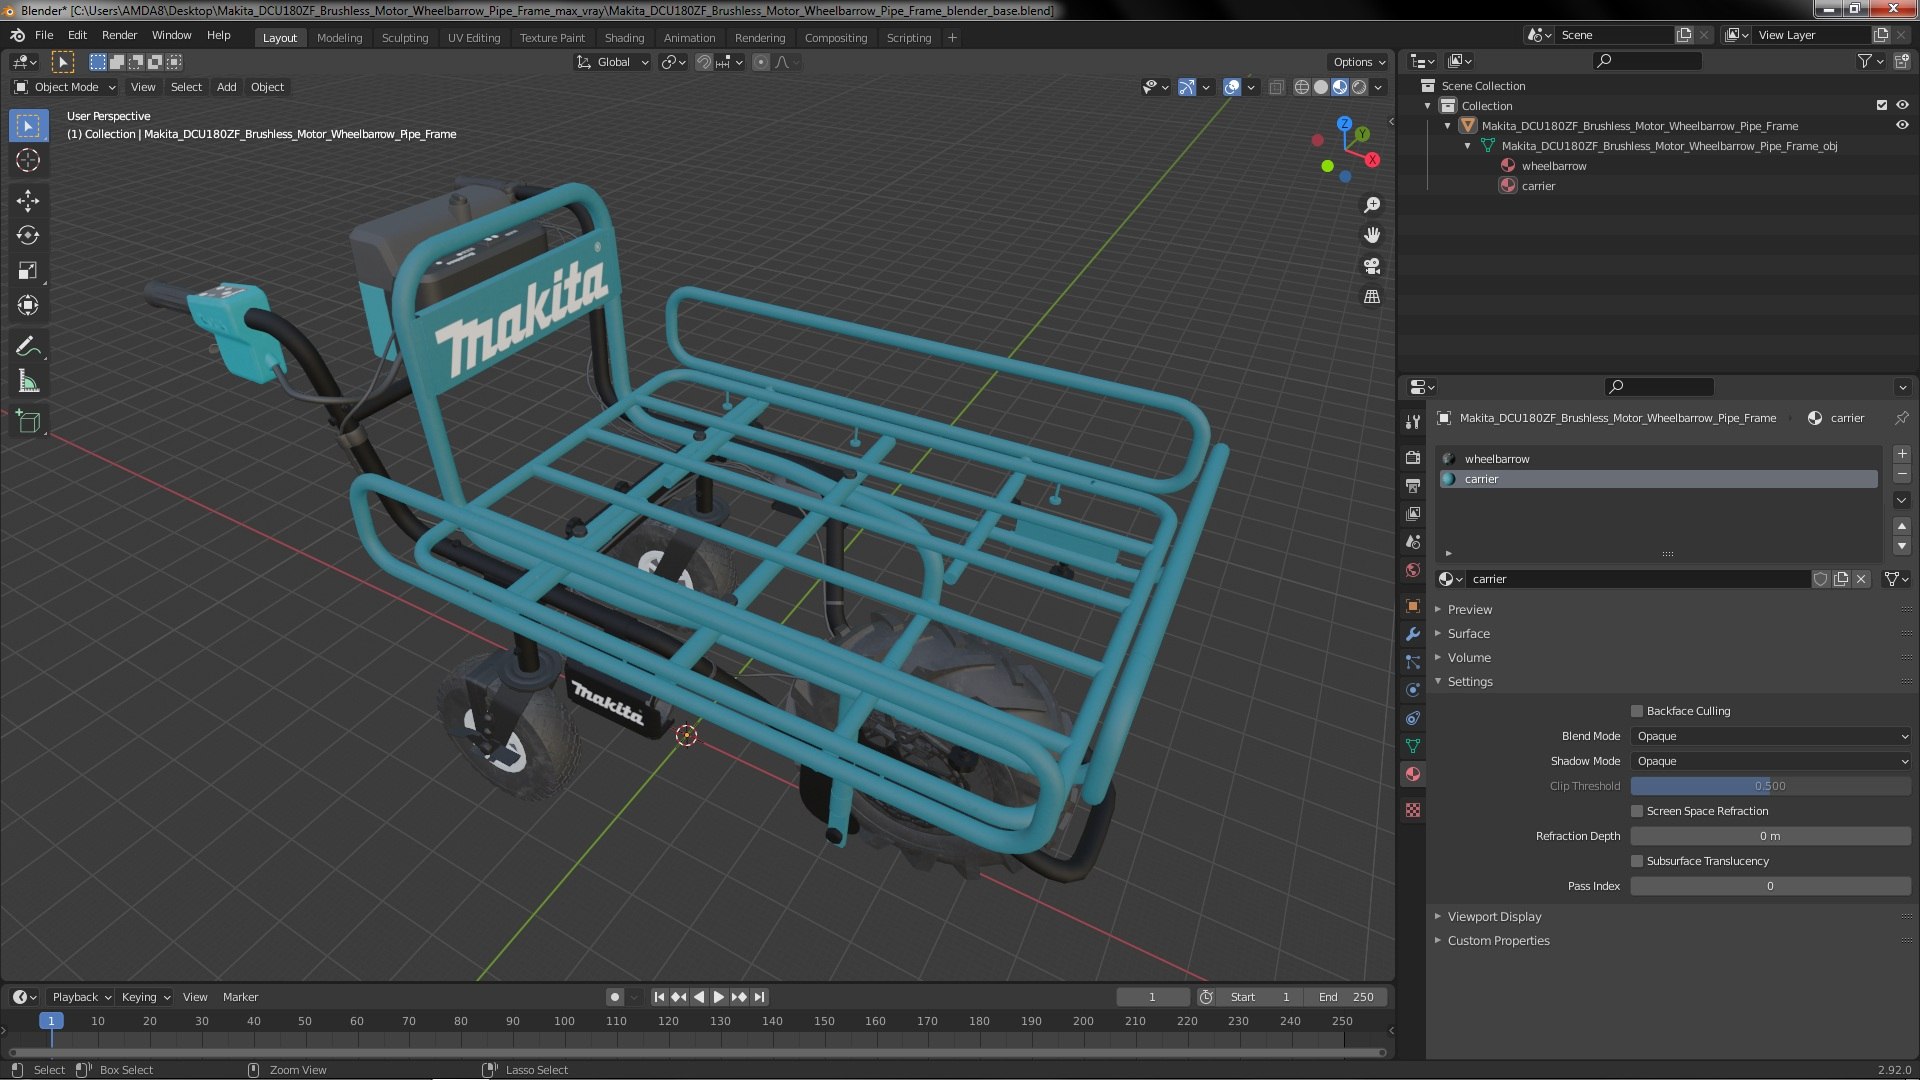1920x1080 pixels.
Task: Select the Annotate tool
Action: (x=28, y=346)
